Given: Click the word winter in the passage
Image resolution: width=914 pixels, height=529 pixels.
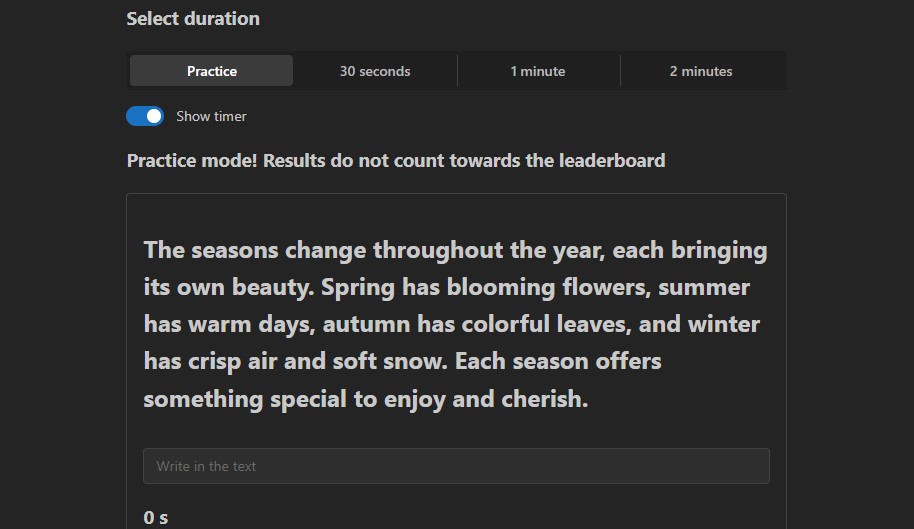Looking at the screenshot, I should [724, 325].
